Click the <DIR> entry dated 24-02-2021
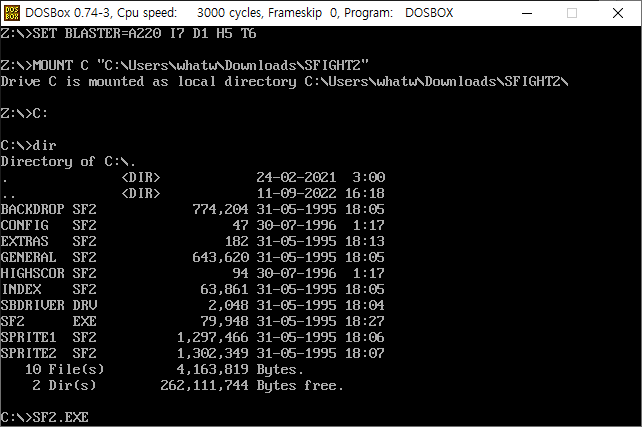Image resolution: width=642 pixels, height=427 pixels. [x=141, y=177]
